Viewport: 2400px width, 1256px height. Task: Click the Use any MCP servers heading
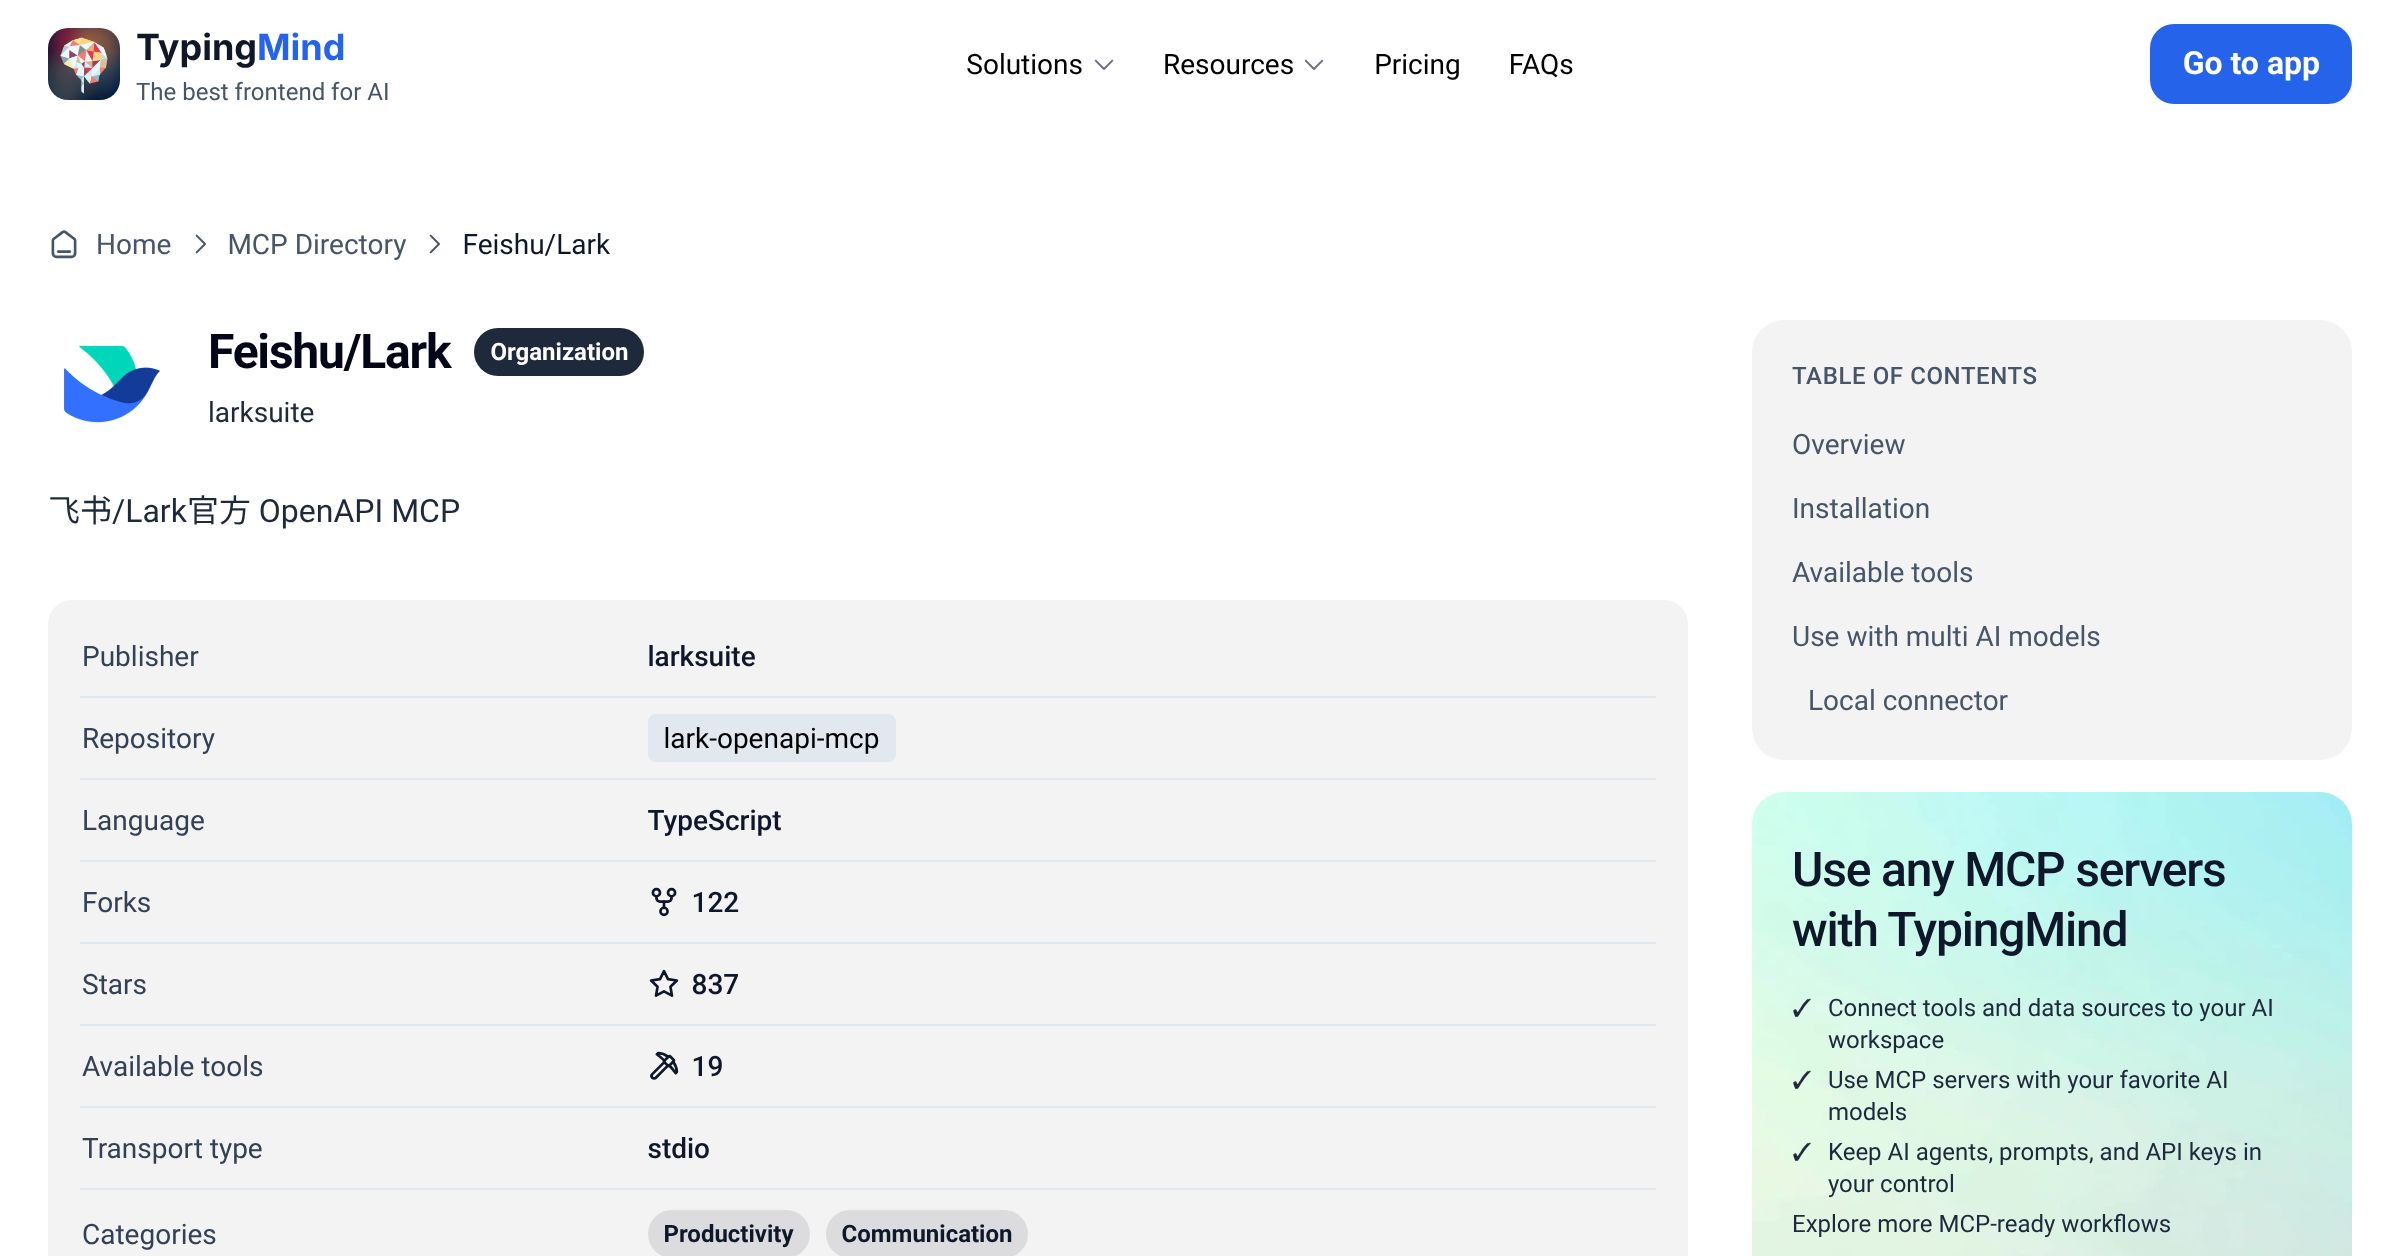(2008, 900)
